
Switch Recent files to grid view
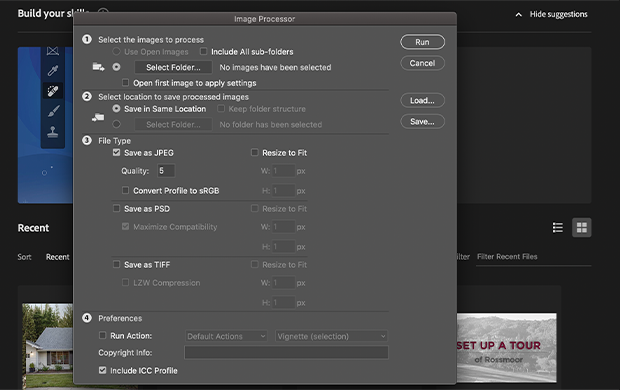click(x=582, y=227)
